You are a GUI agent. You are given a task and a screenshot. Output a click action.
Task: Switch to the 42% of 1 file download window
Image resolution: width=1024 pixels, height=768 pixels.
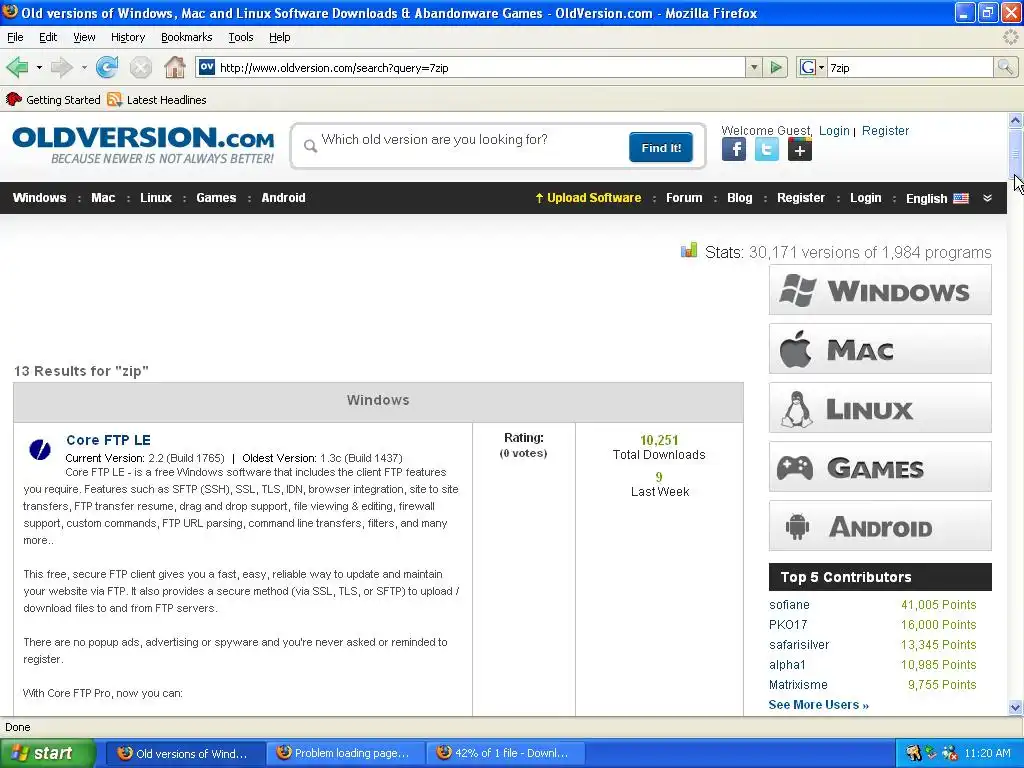click(x=505, y=753)
